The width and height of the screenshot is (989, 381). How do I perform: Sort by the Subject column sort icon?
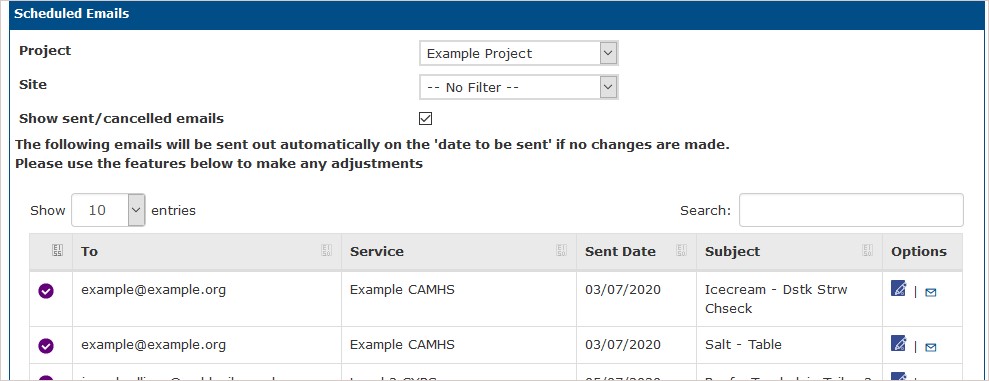[867, 250]
